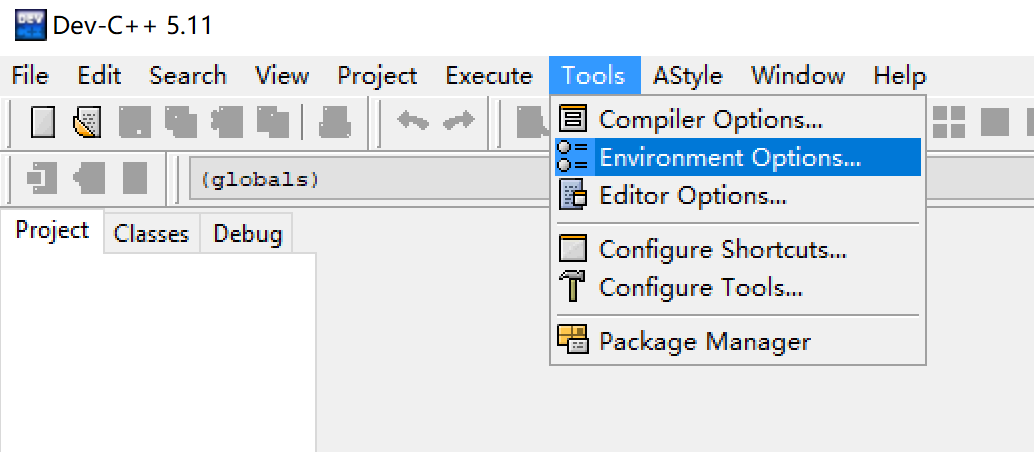Screen dimensions: 1034x452
Task: Click the Goto Bookmark icon
Action: click(x=135, y=178)
